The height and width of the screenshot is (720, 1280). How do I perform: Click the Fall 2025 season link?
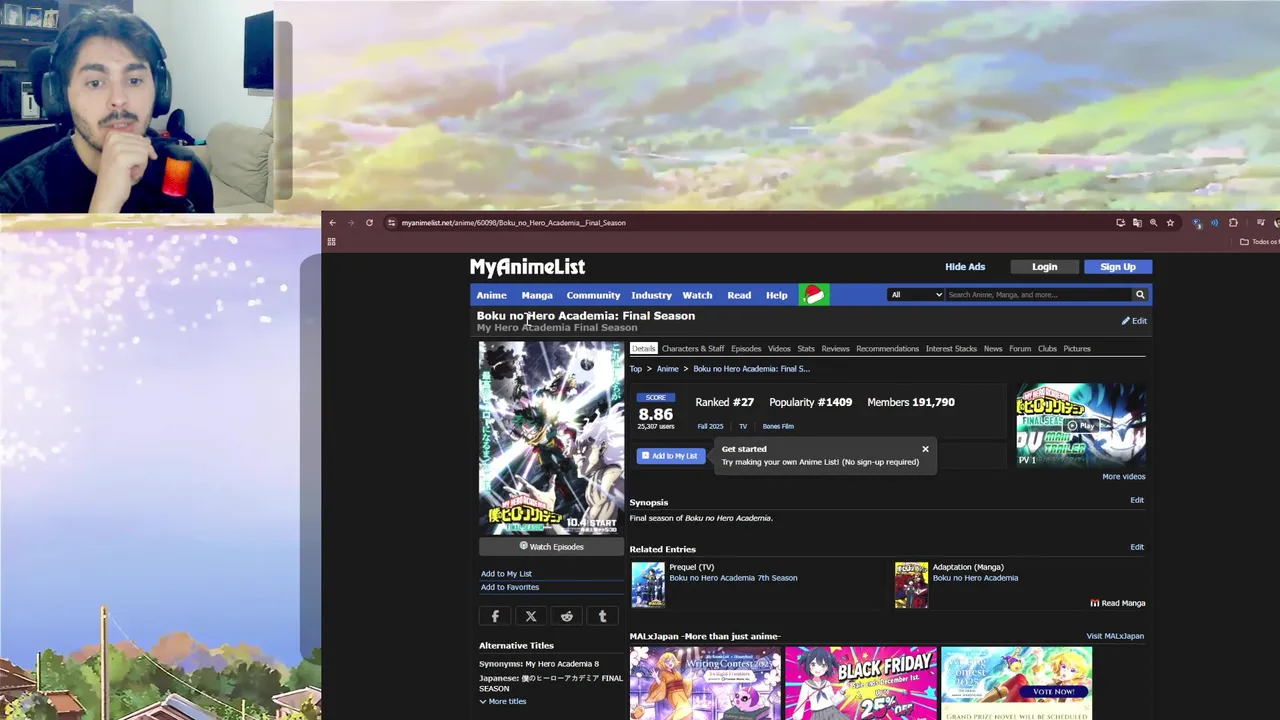point(710,427)
